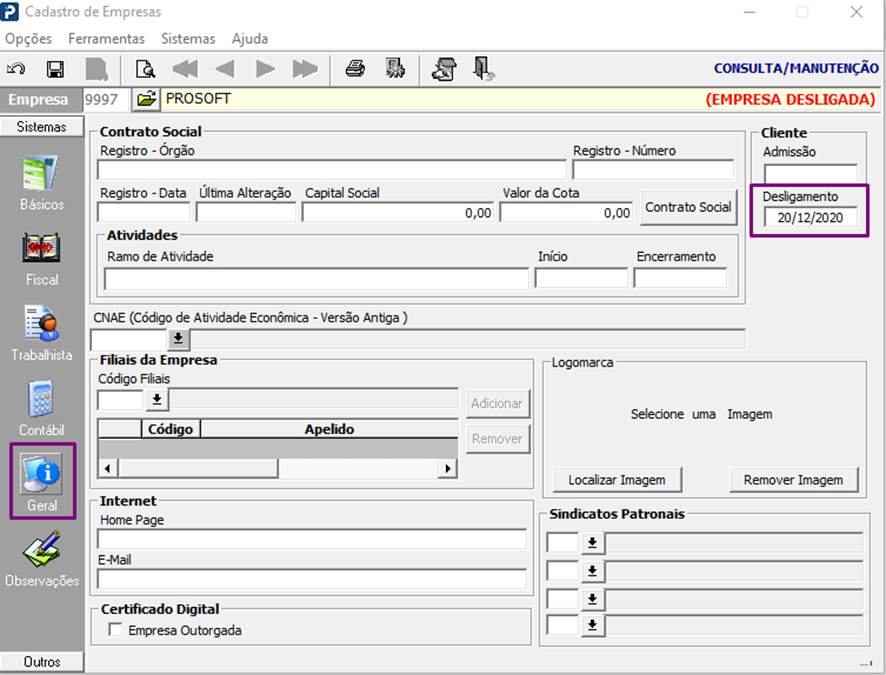886x675 pixels.
Task: Open the Ferramentas menu
Action: tap(106, 38)
